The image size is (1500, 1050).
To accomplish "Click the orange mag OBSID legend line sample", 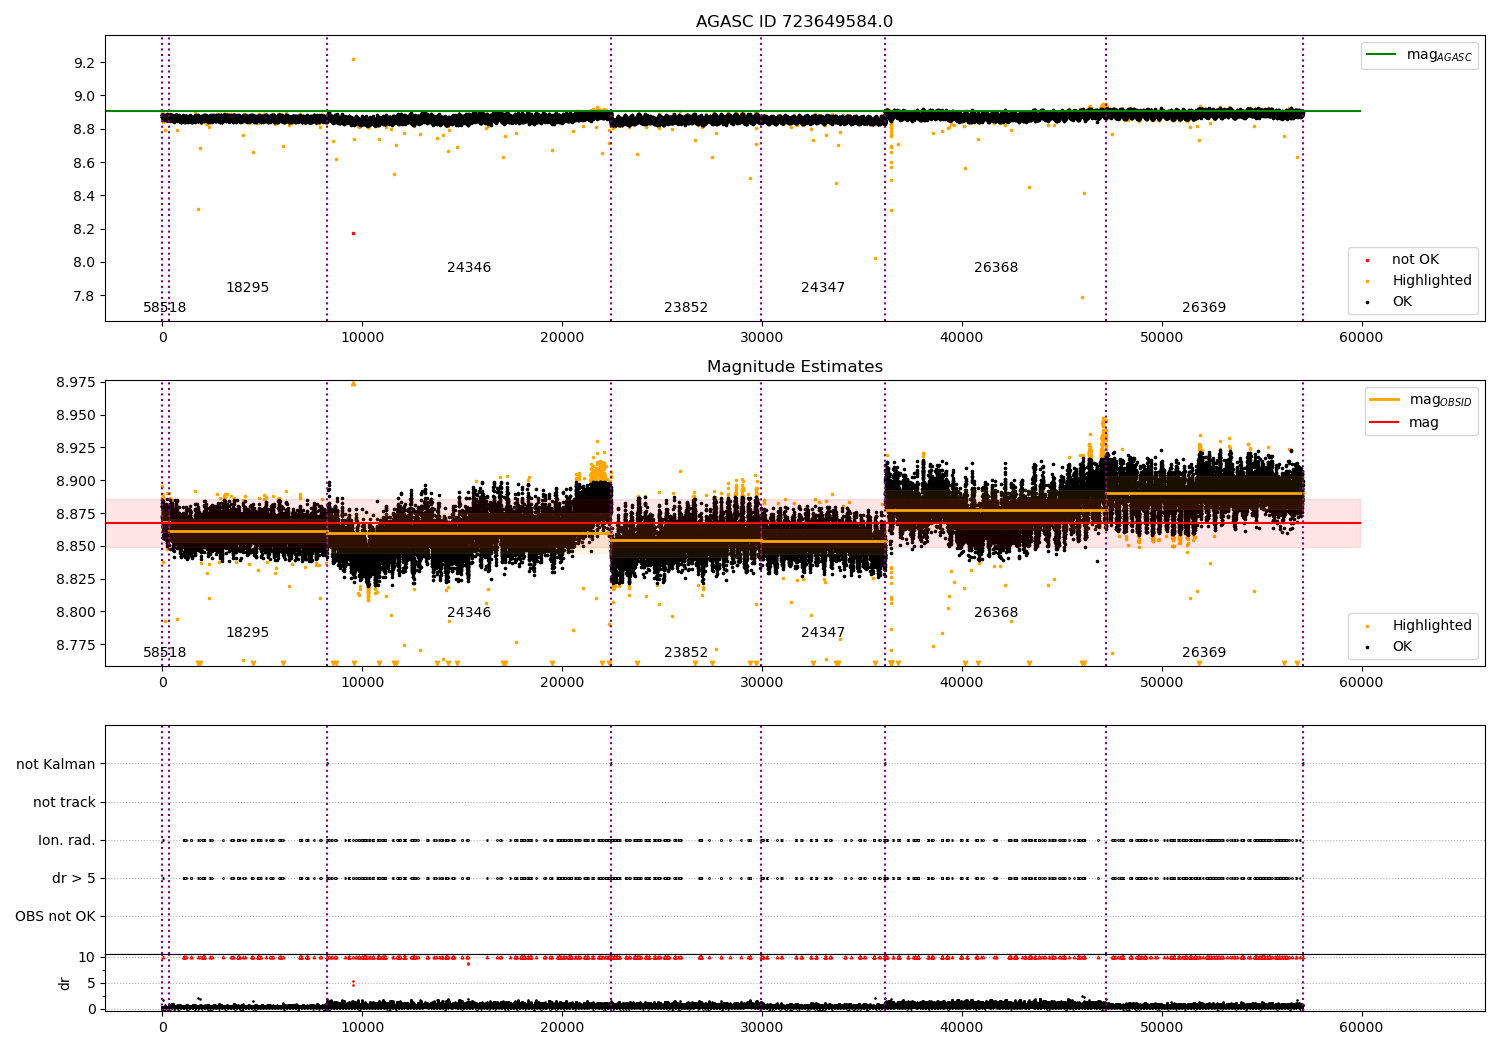I will pyautogui.click(x=1384, y=400).
